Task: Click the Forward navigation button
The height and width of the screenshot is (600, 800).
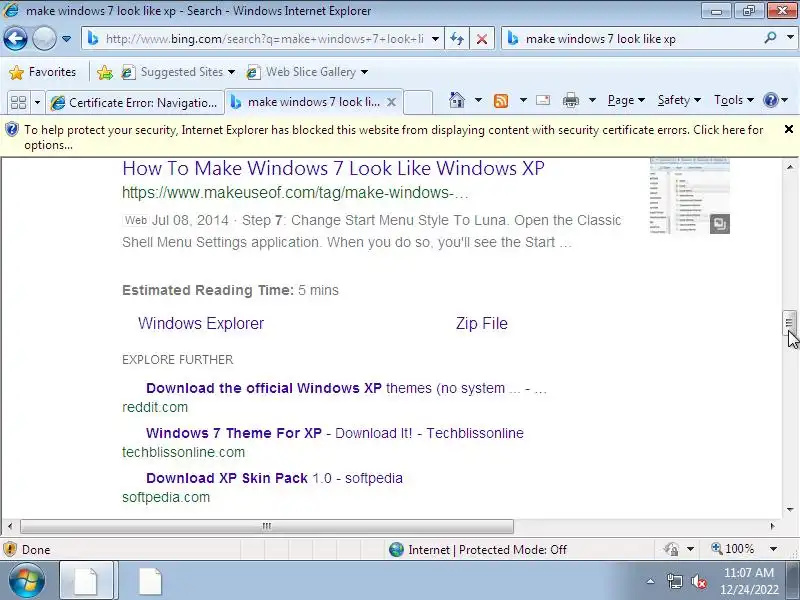Action: click(x=44, y=39)
